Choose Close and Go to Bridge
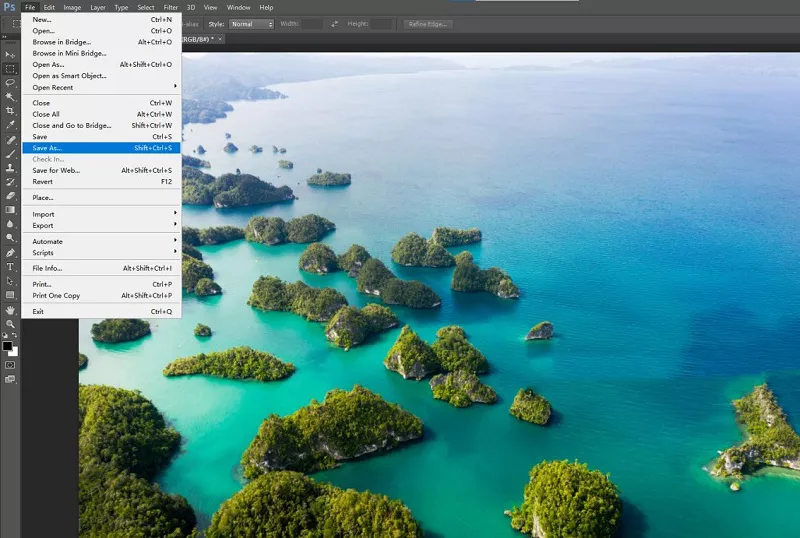This screenshot has width=800, height=538. pyautogui.click(x=101, y=125)
